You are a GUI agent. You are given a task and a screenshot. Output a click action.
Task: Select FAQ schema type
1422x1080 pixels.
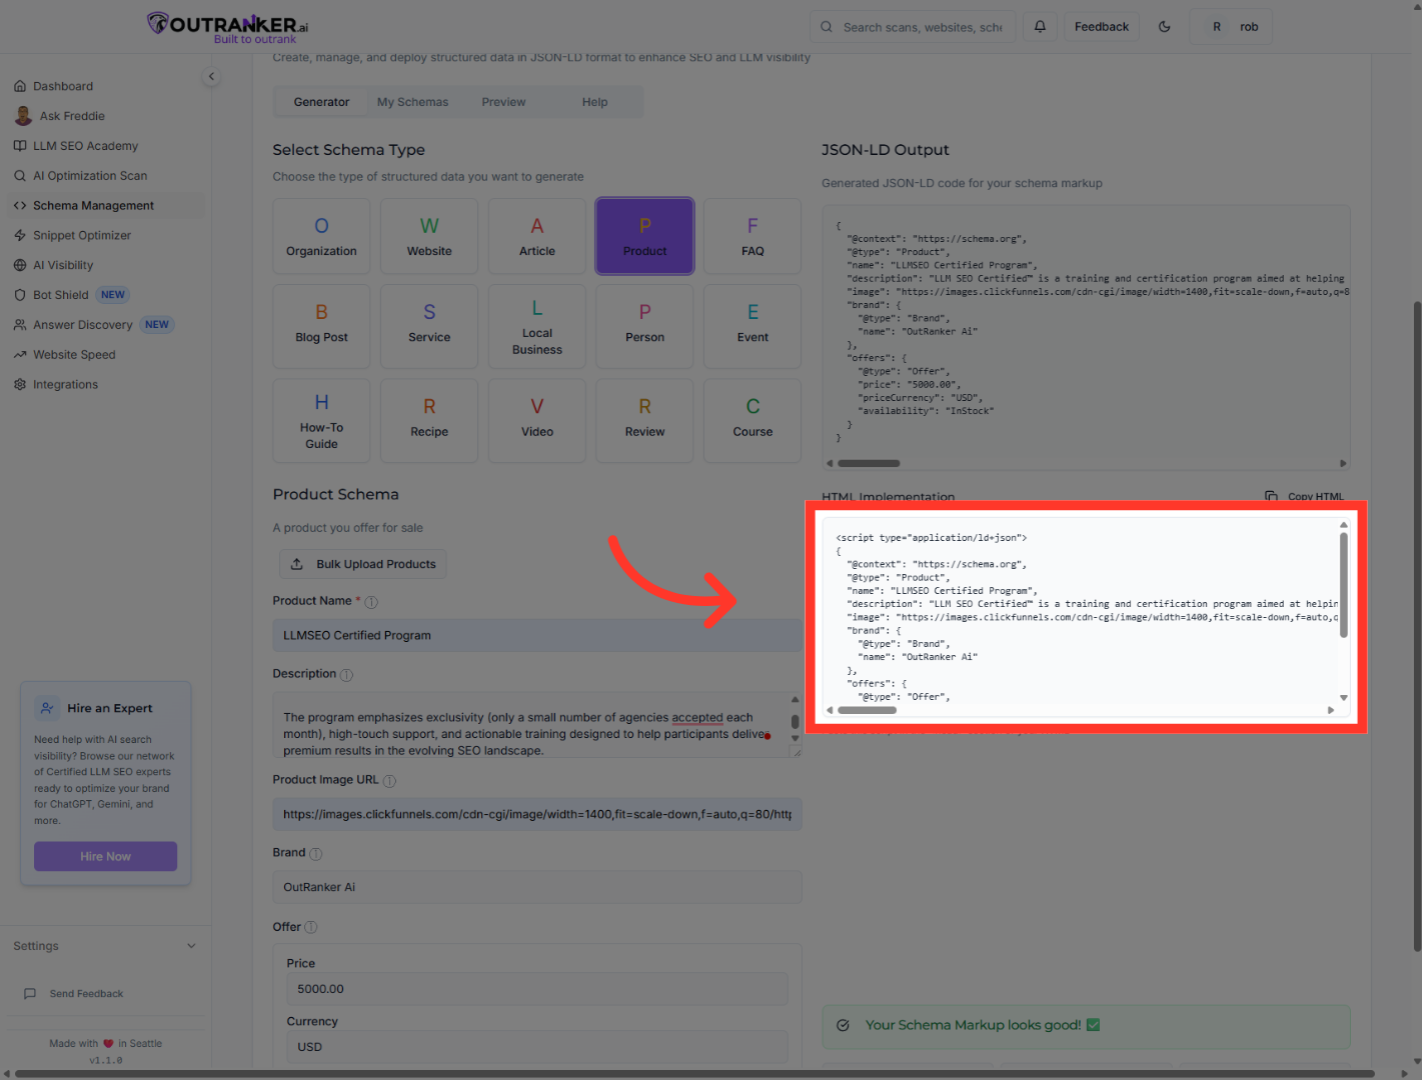pos(753,237)
